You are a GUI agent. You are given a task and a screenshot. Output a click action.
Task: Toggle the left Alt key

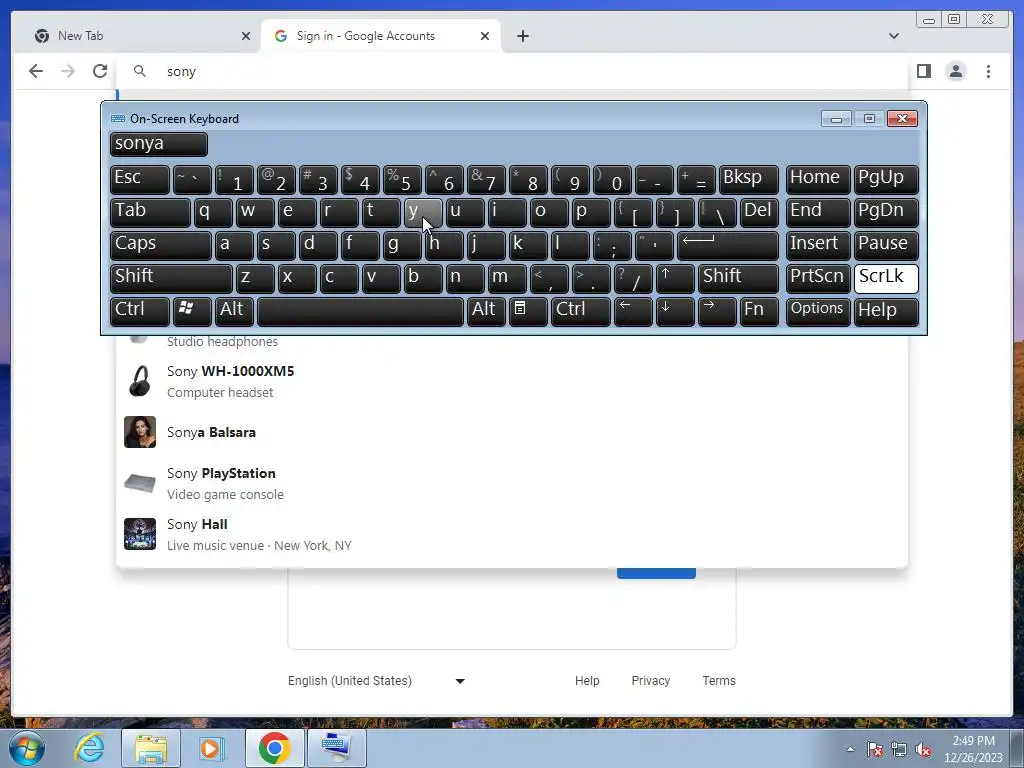pos(234,310)
